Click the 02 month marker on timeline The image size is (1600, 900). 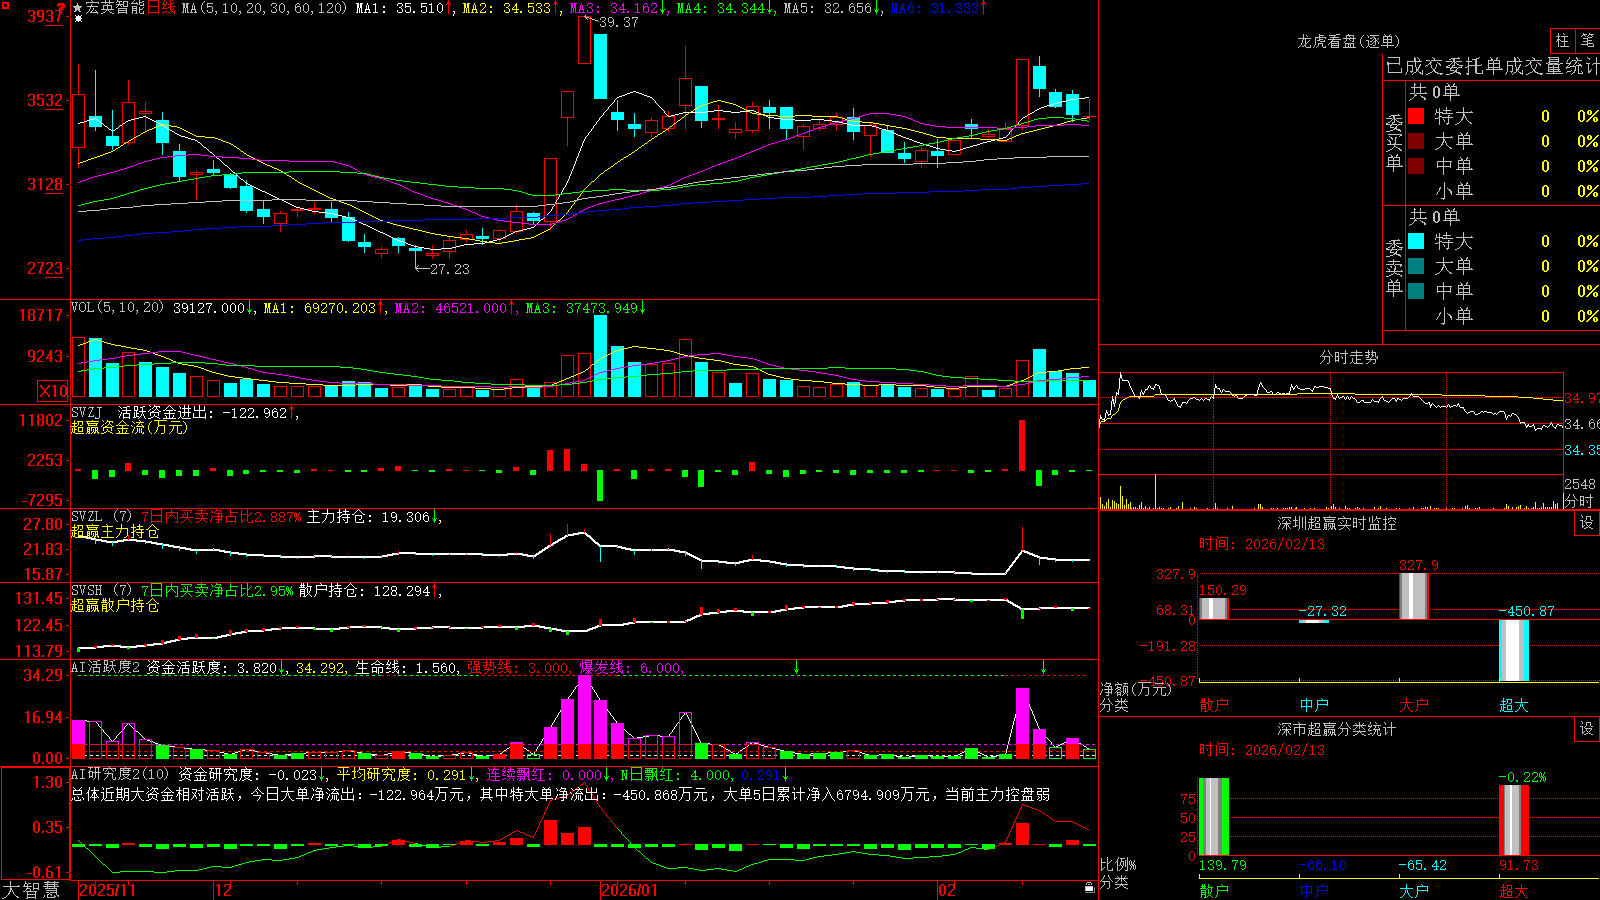coord(947,890)
